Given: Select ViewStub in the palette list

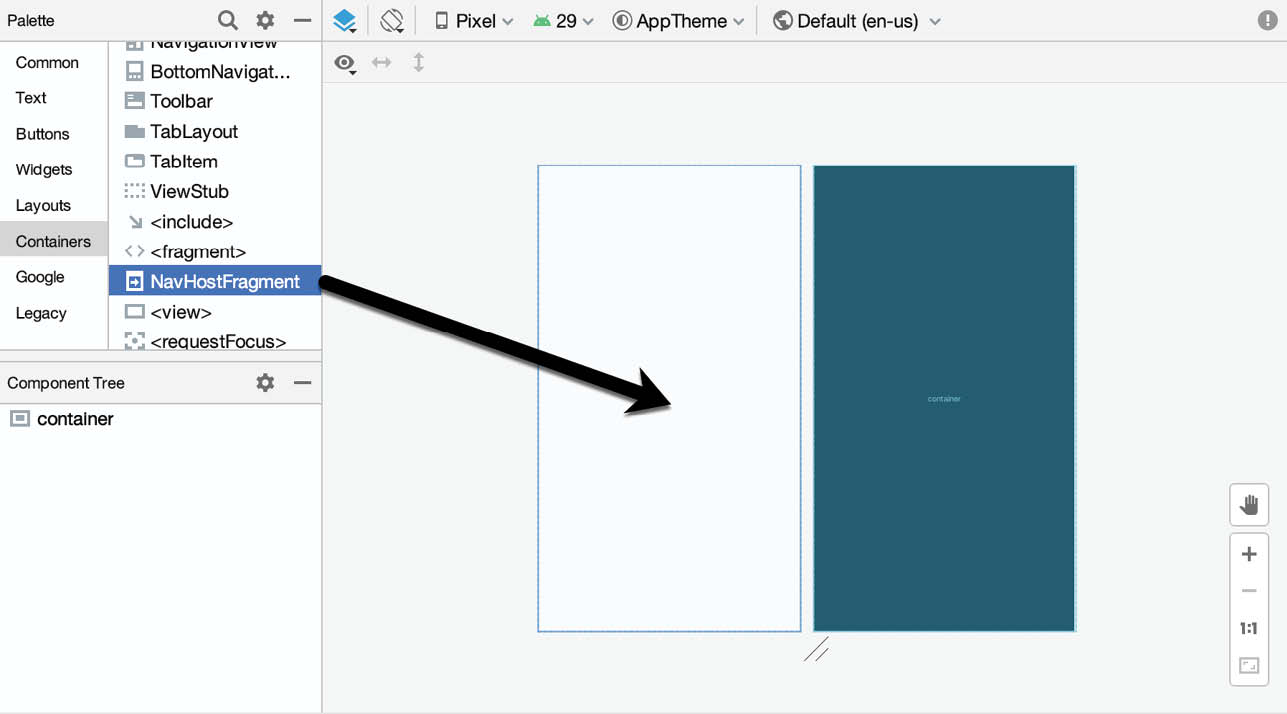Looking at the screenshot, I should pyautogui.click(x=215, y=191).
